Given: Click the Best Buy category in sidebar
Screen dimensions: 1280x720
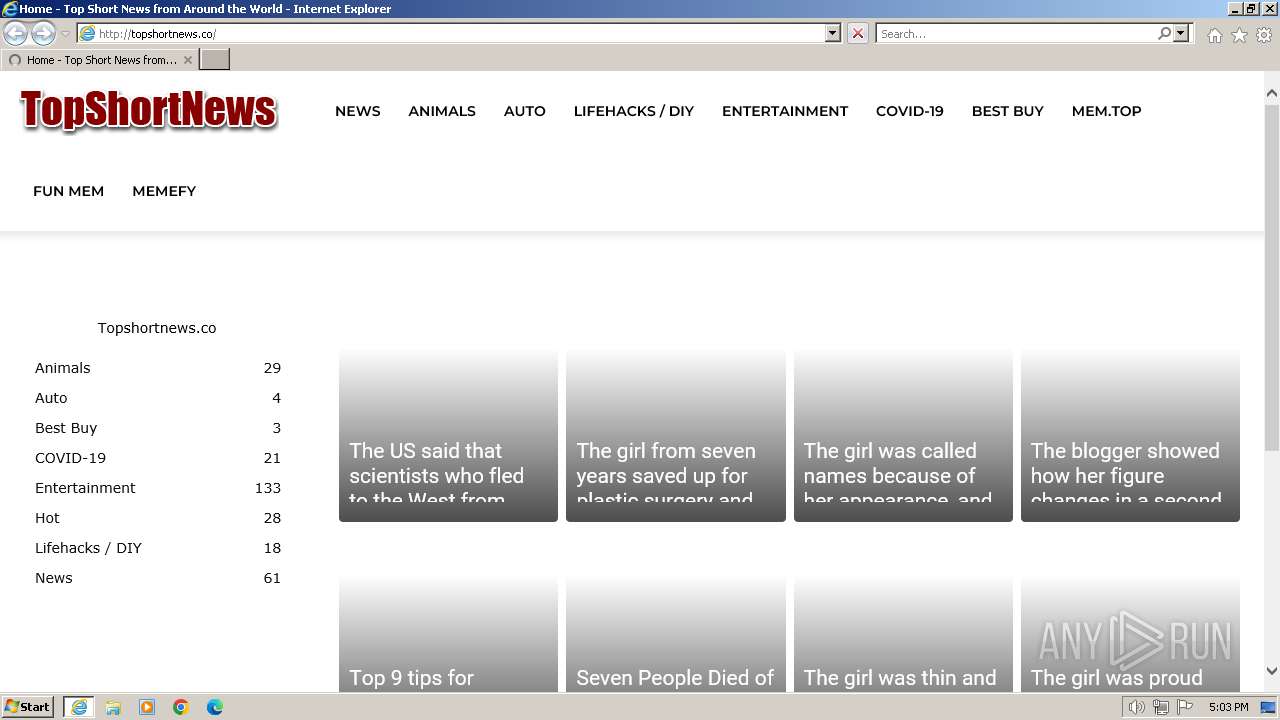Looking at the screenshot, I should [x=66, y=428].
